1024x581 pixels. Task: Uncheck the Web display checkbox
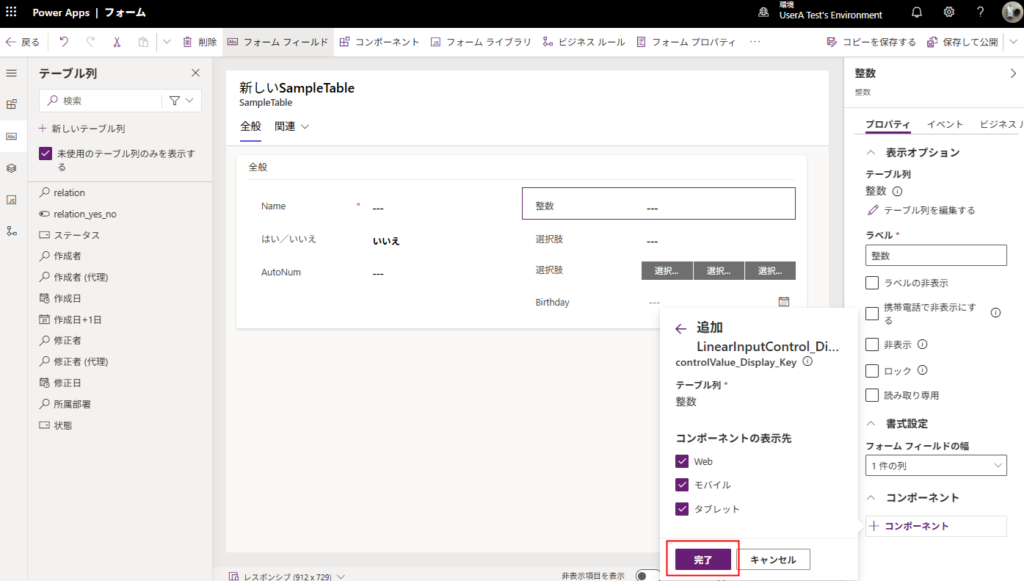[682, 461]
